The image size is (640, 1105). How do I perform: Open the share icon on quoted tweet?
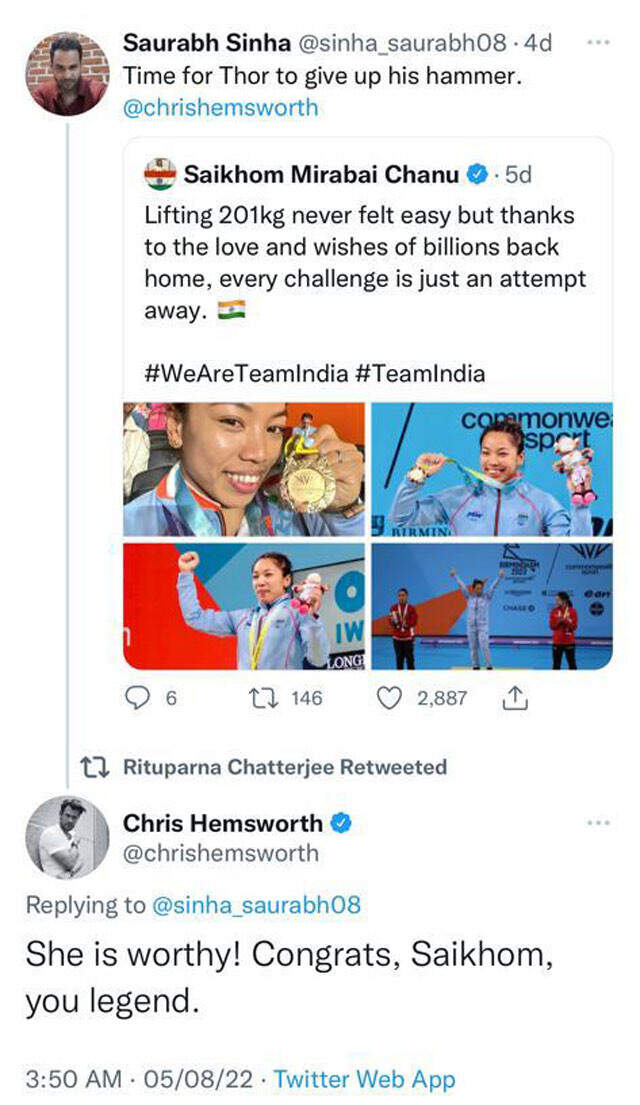[x=515, y=698]
